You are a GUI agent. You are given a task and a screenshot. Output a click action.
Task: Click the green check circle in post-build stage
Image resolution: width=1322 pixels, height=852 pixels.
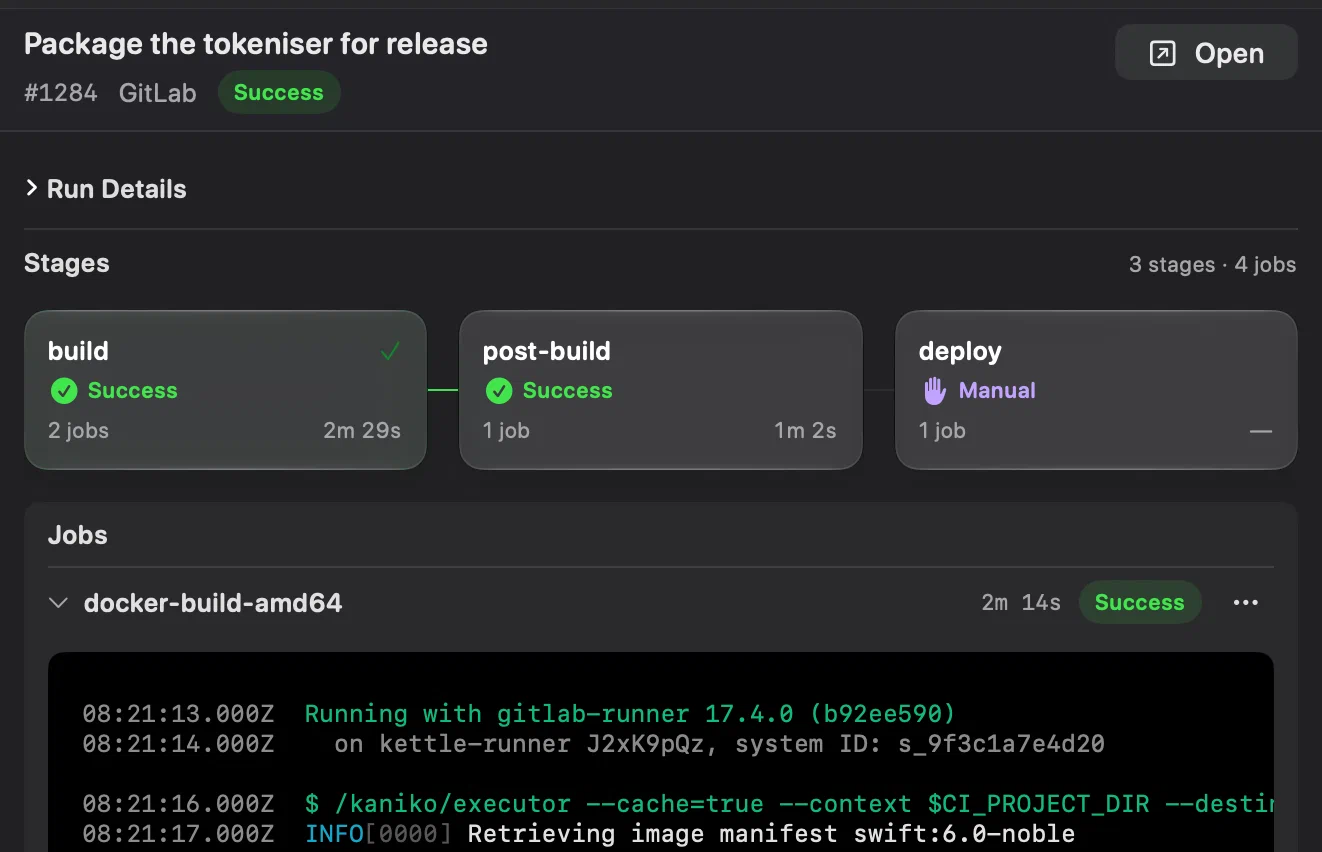click(x=499, y=391)
